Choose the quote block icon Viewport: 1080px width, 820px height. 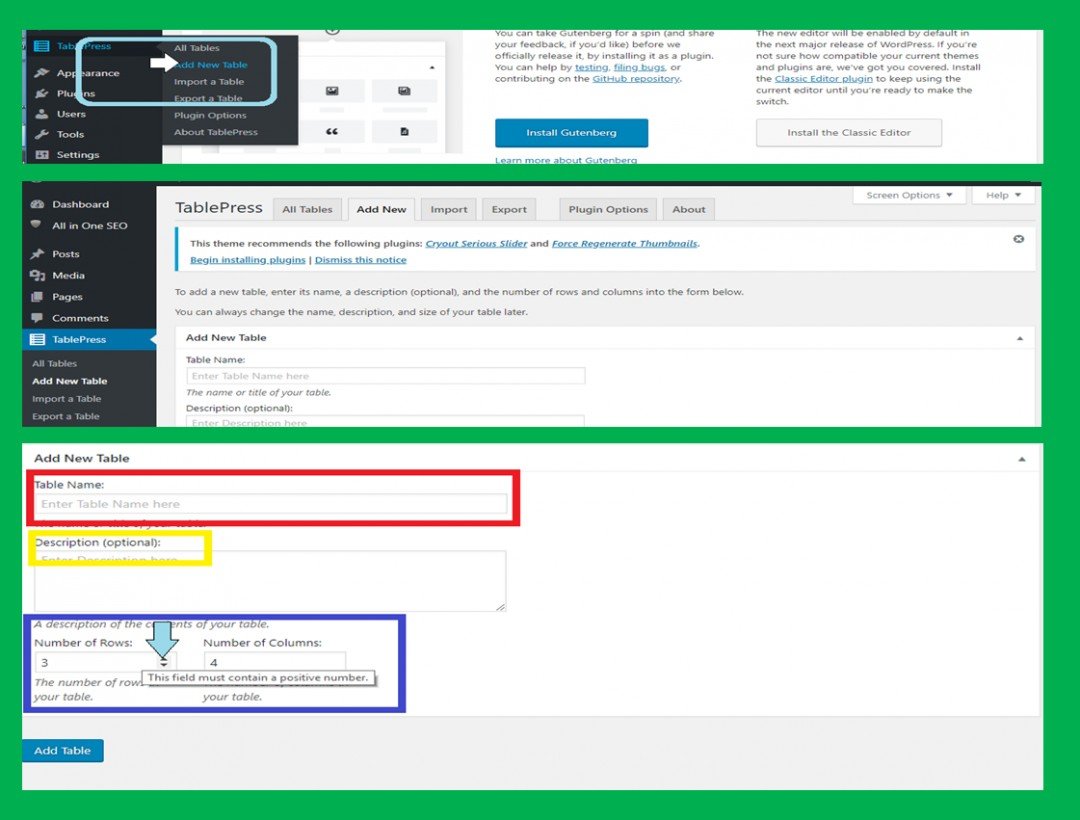pyautogui.click(x=332, y=132)
